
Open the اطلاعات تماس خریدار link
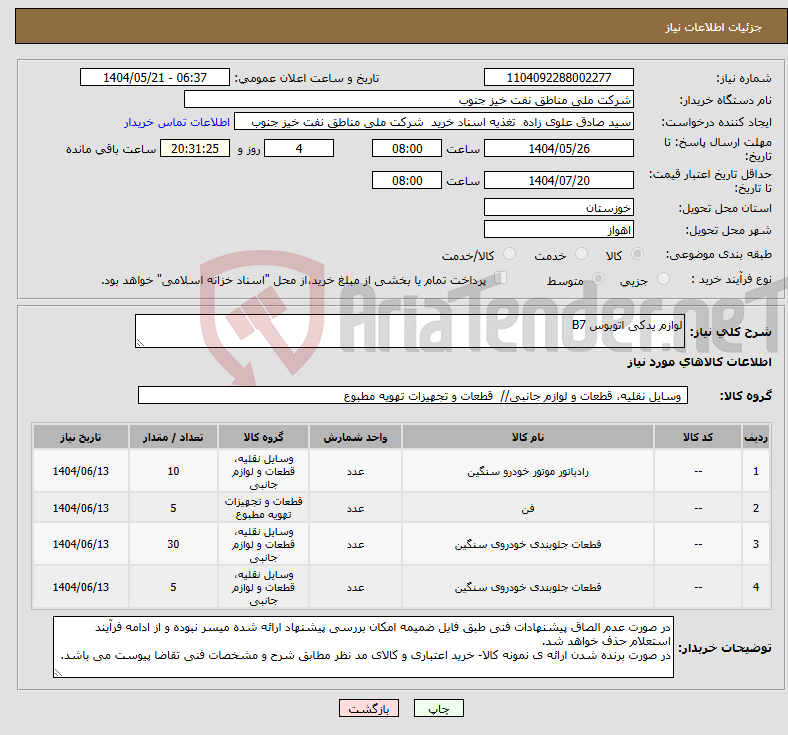177,122
